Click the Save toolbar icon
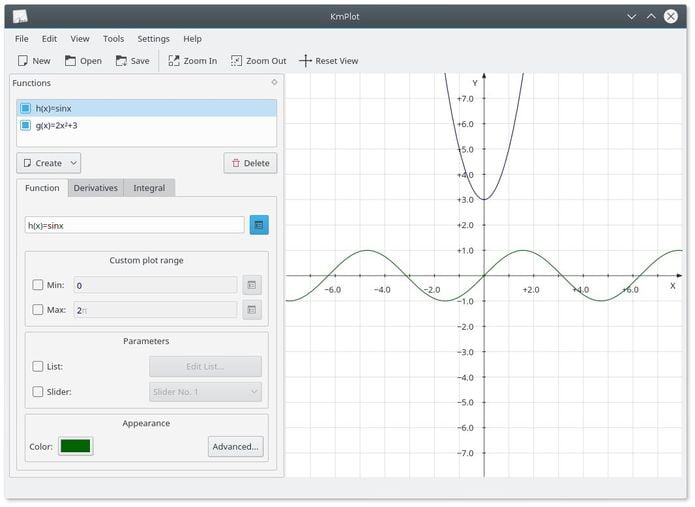The width and height of the screenshot is (695, 507). pyautogui.click(x=121, y=61)
